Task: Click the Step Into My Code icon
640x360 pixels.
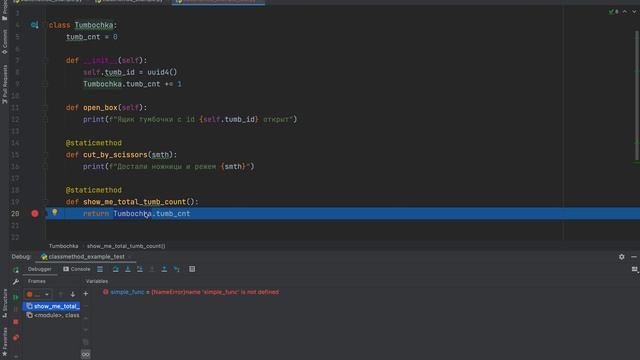Action: (140, 269)
